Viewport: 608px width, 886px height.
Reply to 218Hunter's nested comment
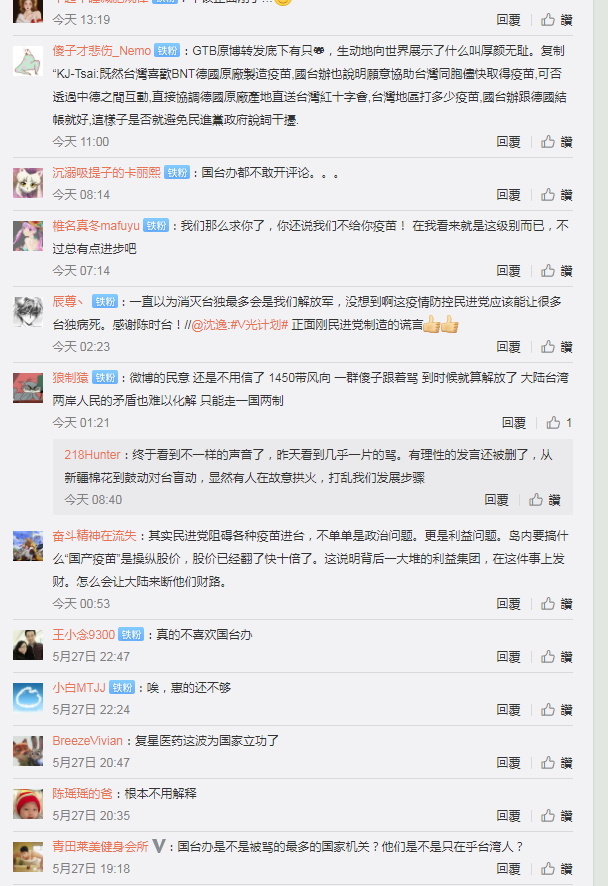(x=496, y=500)
